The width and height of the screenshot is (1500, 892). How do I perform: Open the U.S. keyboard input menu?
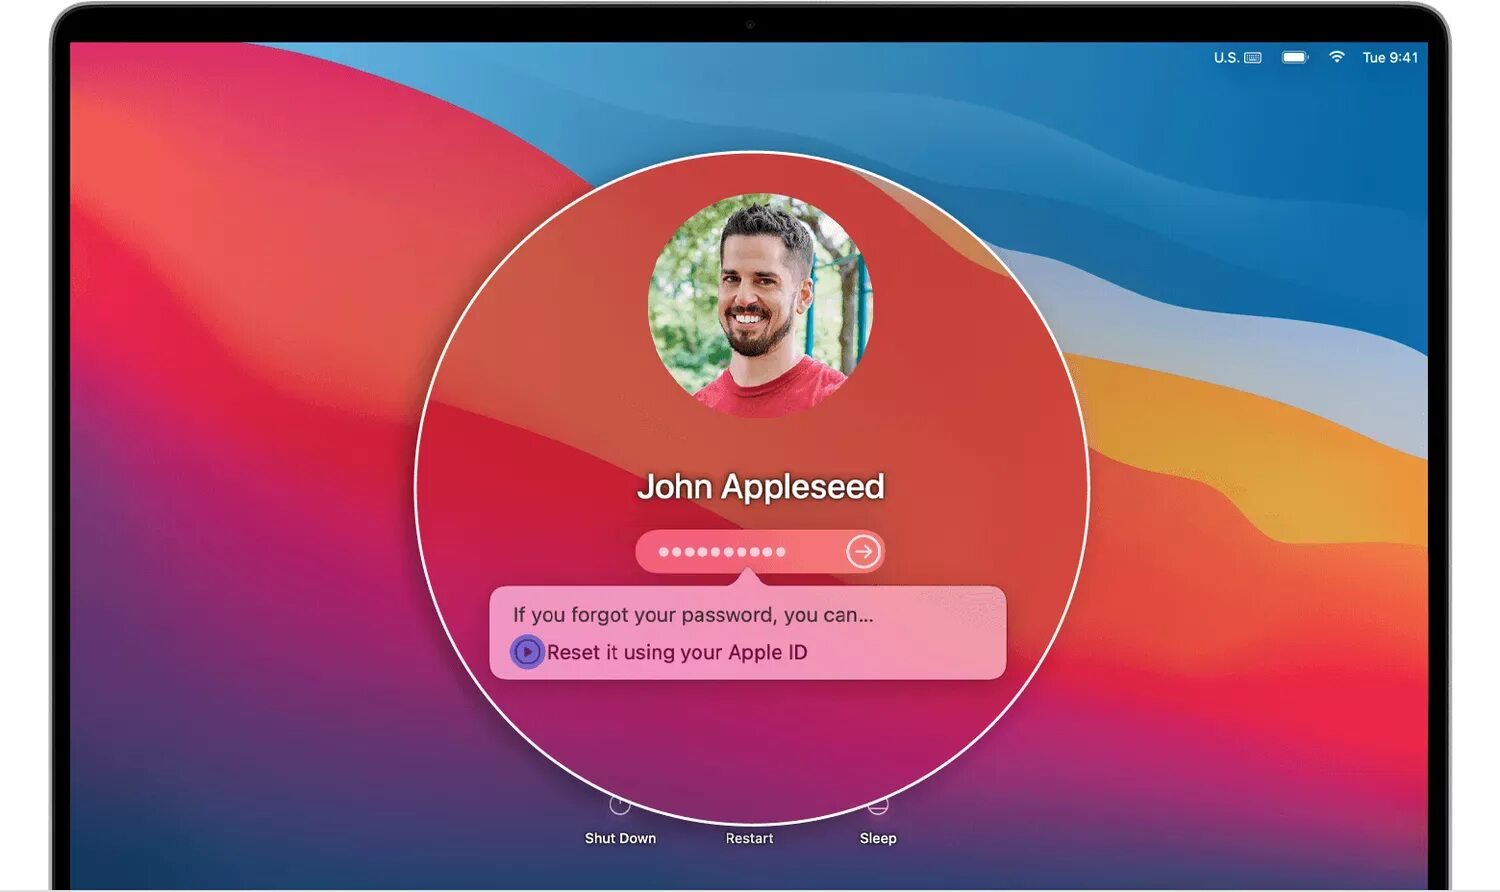tap(1237, 58)
